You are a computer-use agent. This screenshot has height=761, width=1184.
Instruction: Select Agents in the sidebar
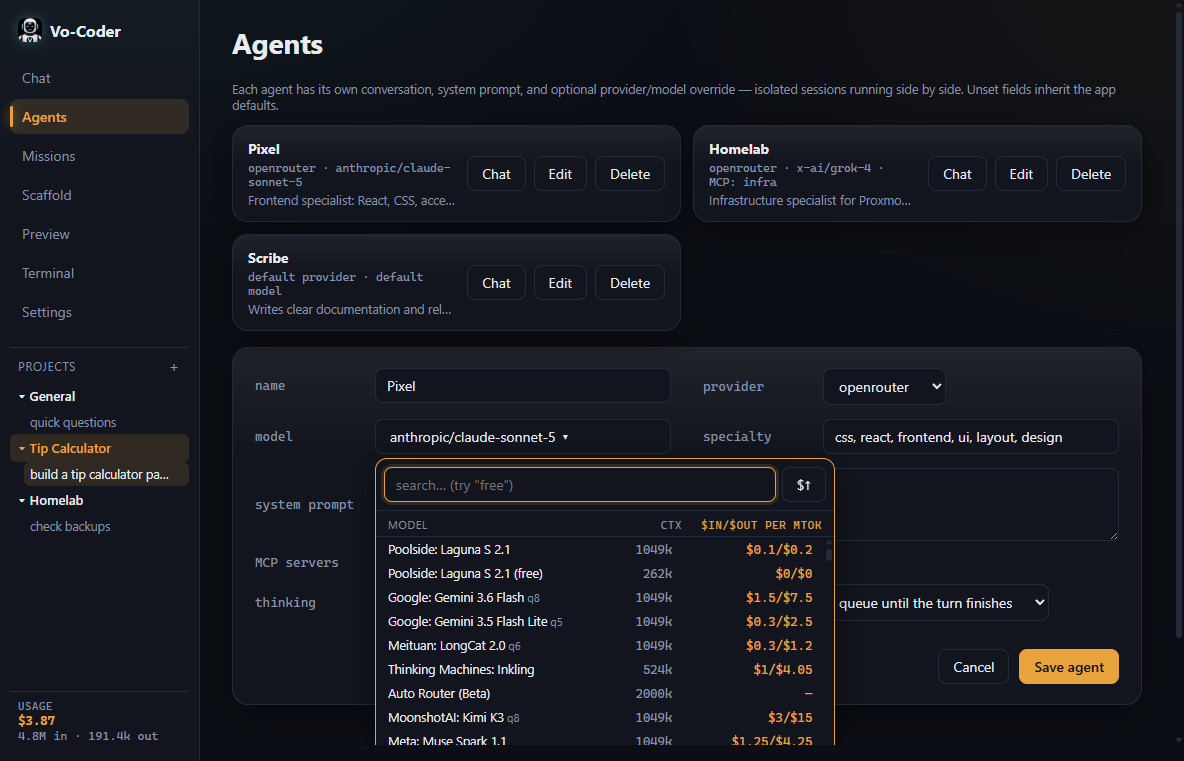[100, 117]
